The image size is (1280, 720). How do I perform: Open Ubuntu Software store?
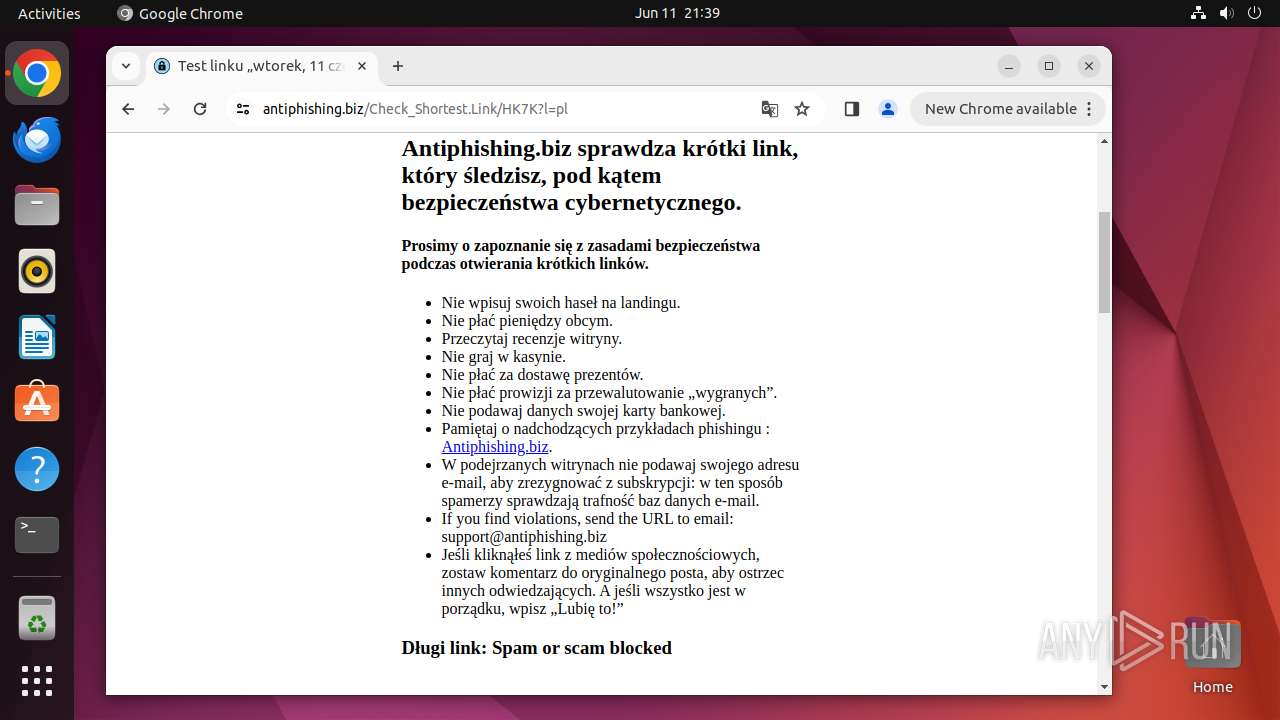(x=37, y=403)
